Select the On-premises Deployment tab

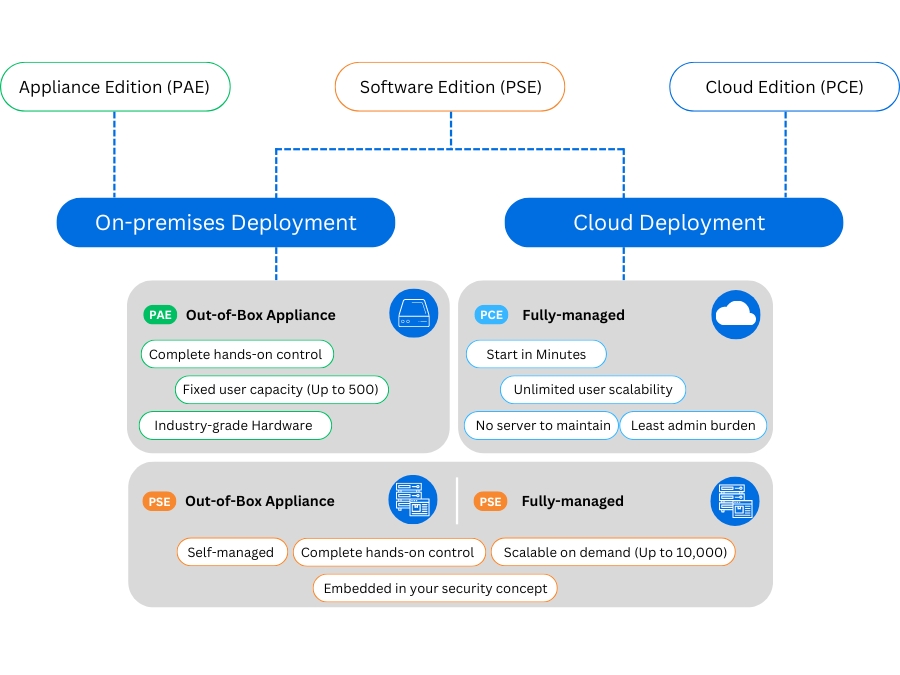point(225,222)
